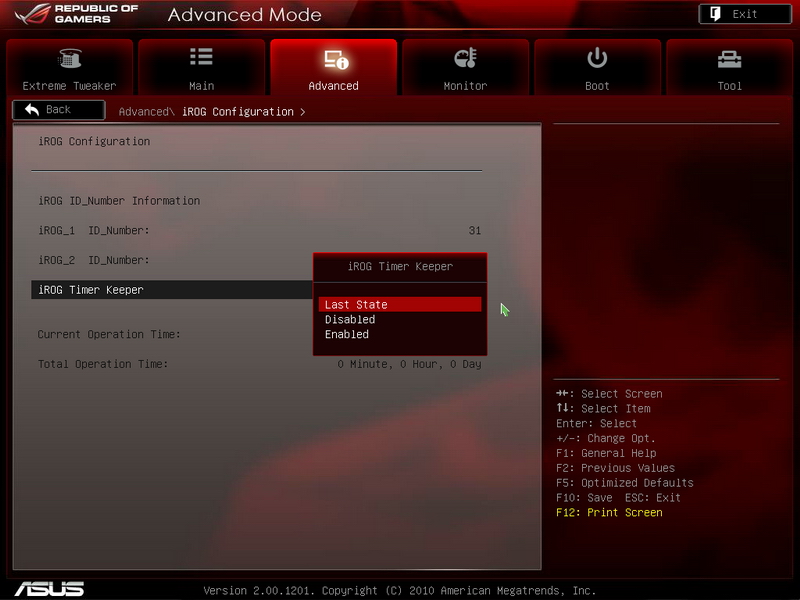Click the Enter: Select key hint
Image resolution: width=800 pixels, height=600 pixels.
[596, 423]
